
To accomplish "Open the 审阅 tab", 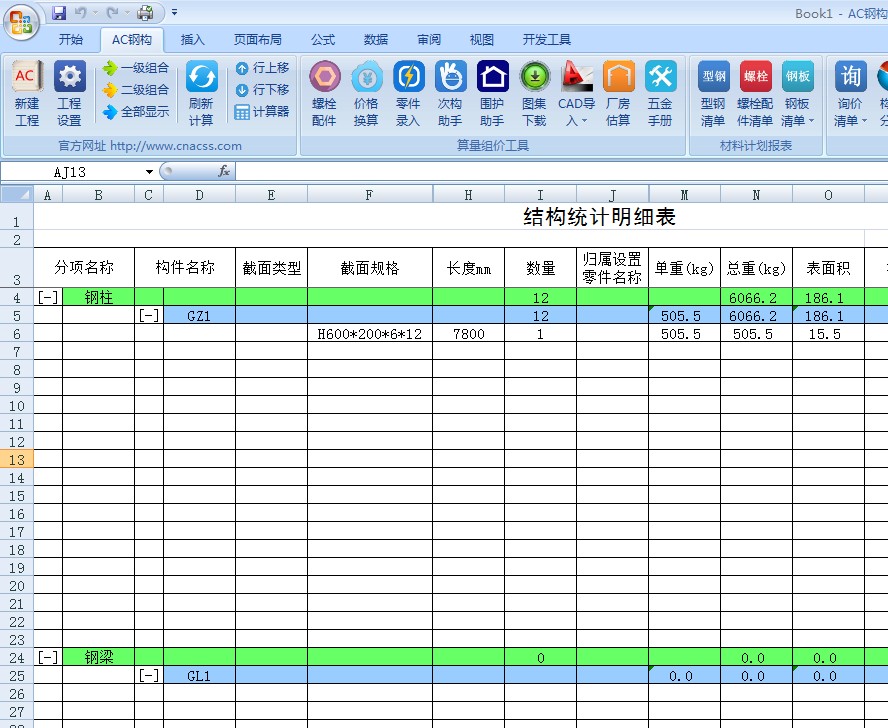I will click(429, 40).
